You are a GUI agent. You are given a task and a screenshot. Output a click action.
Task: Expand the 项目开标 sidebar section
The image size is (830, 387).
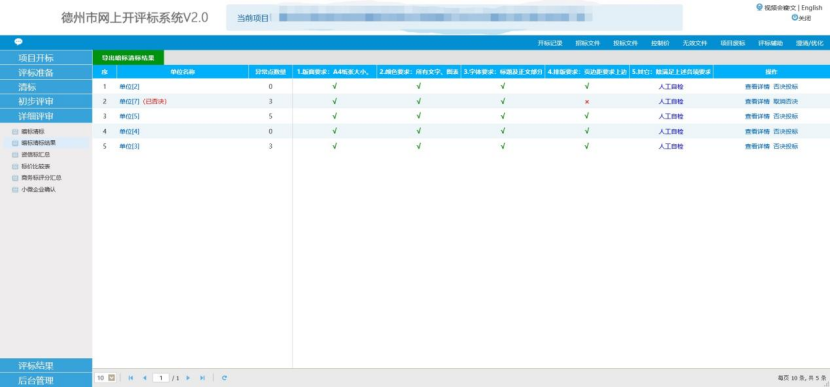point(46,58)
